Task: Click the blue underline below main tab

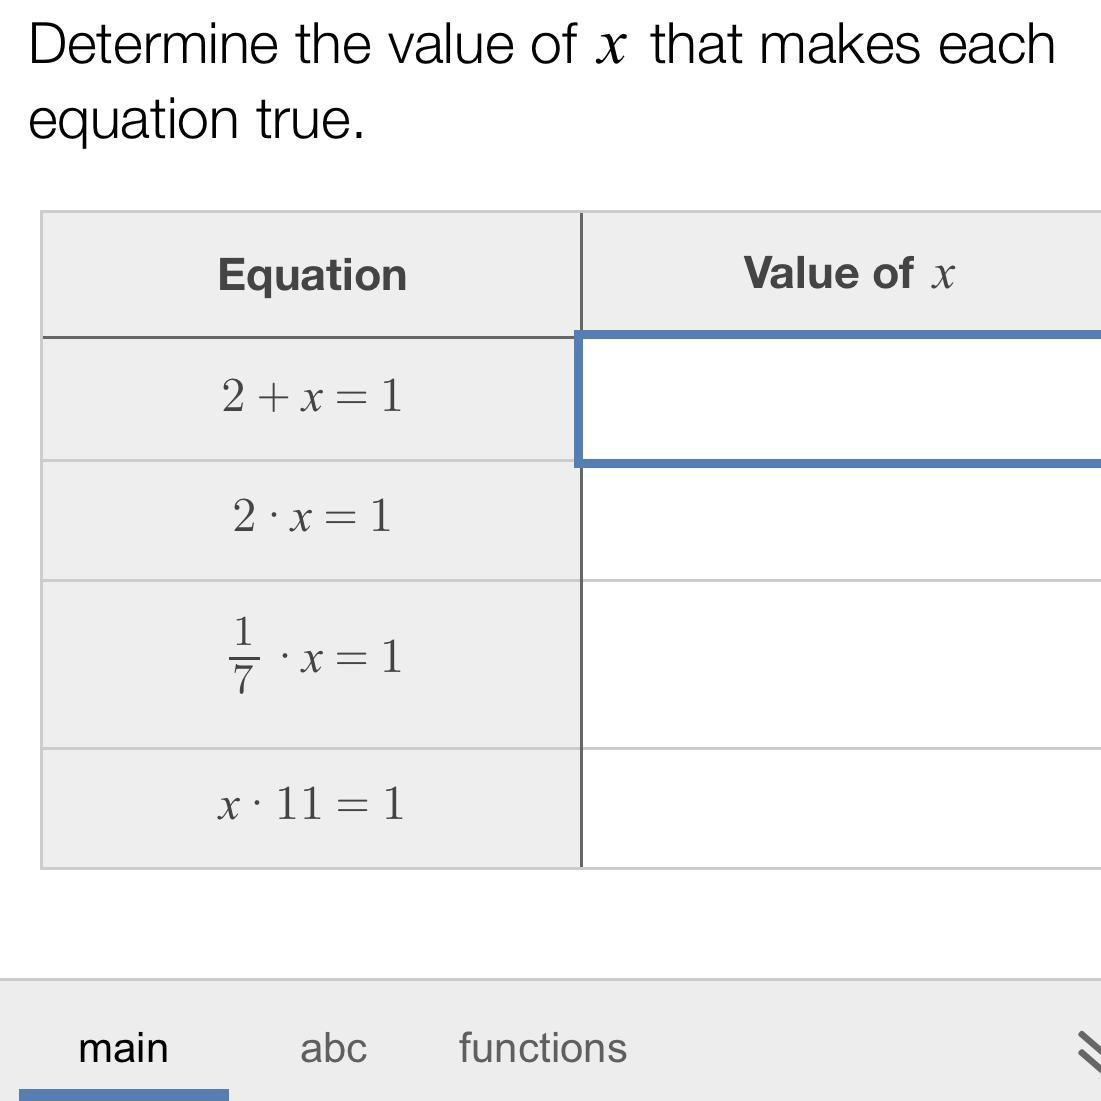Action: pos(124,1095)
